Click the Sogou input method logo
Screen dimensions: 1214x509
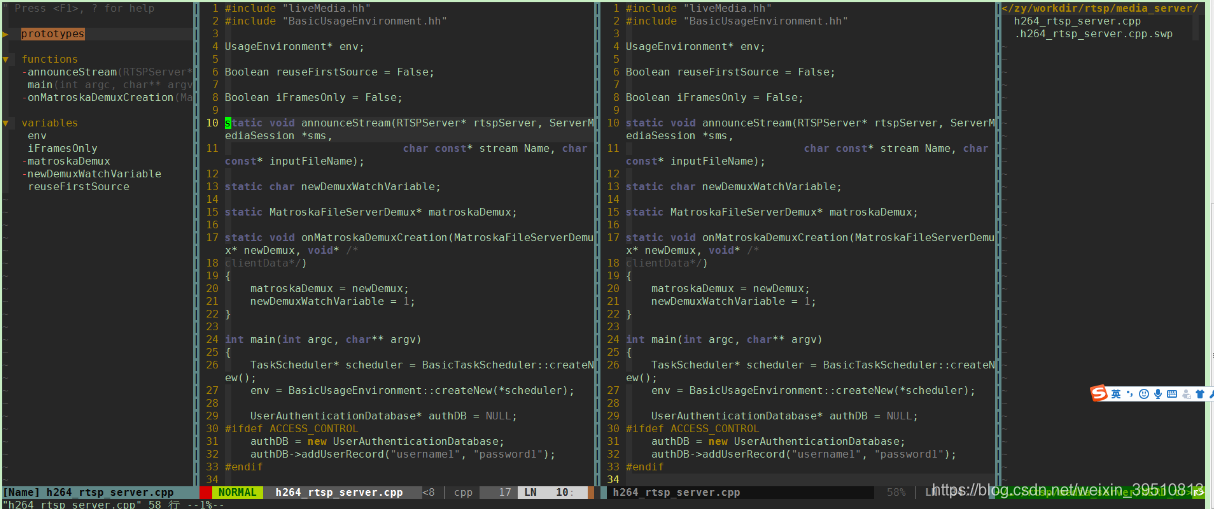[1099, 393]
